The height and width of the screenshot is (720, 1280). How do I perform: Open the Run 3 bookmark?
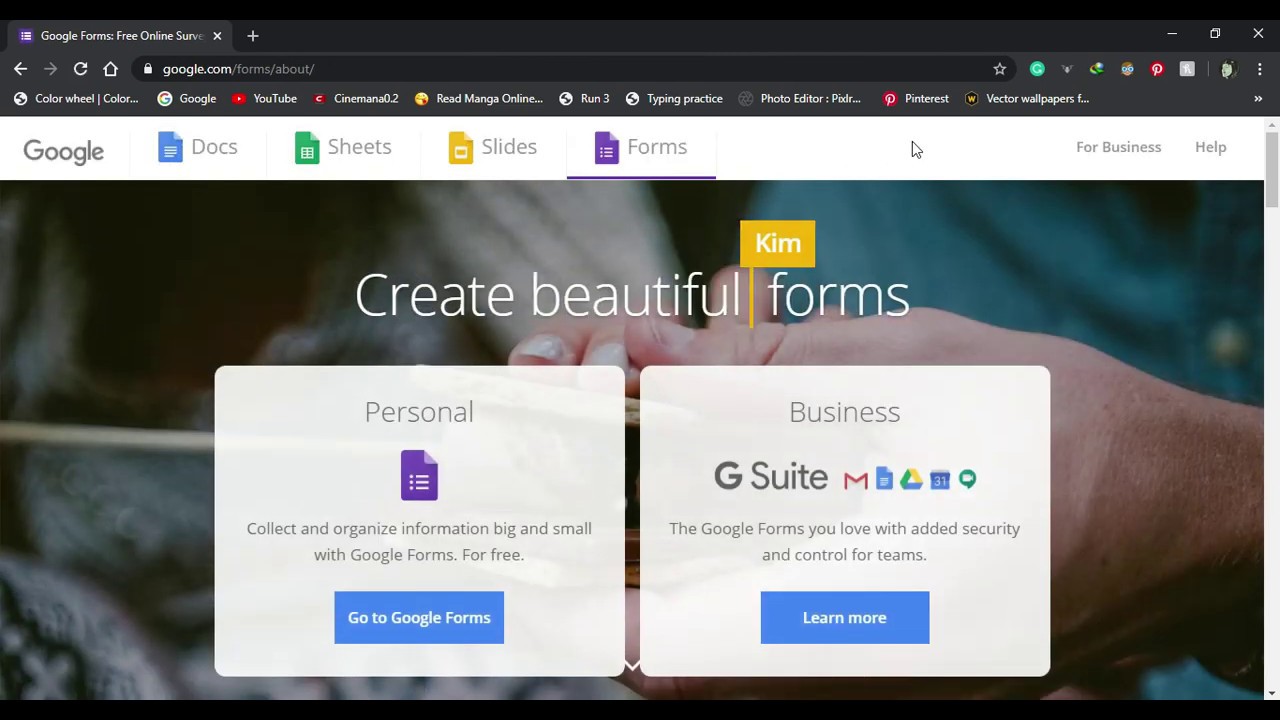pos(584,99)
